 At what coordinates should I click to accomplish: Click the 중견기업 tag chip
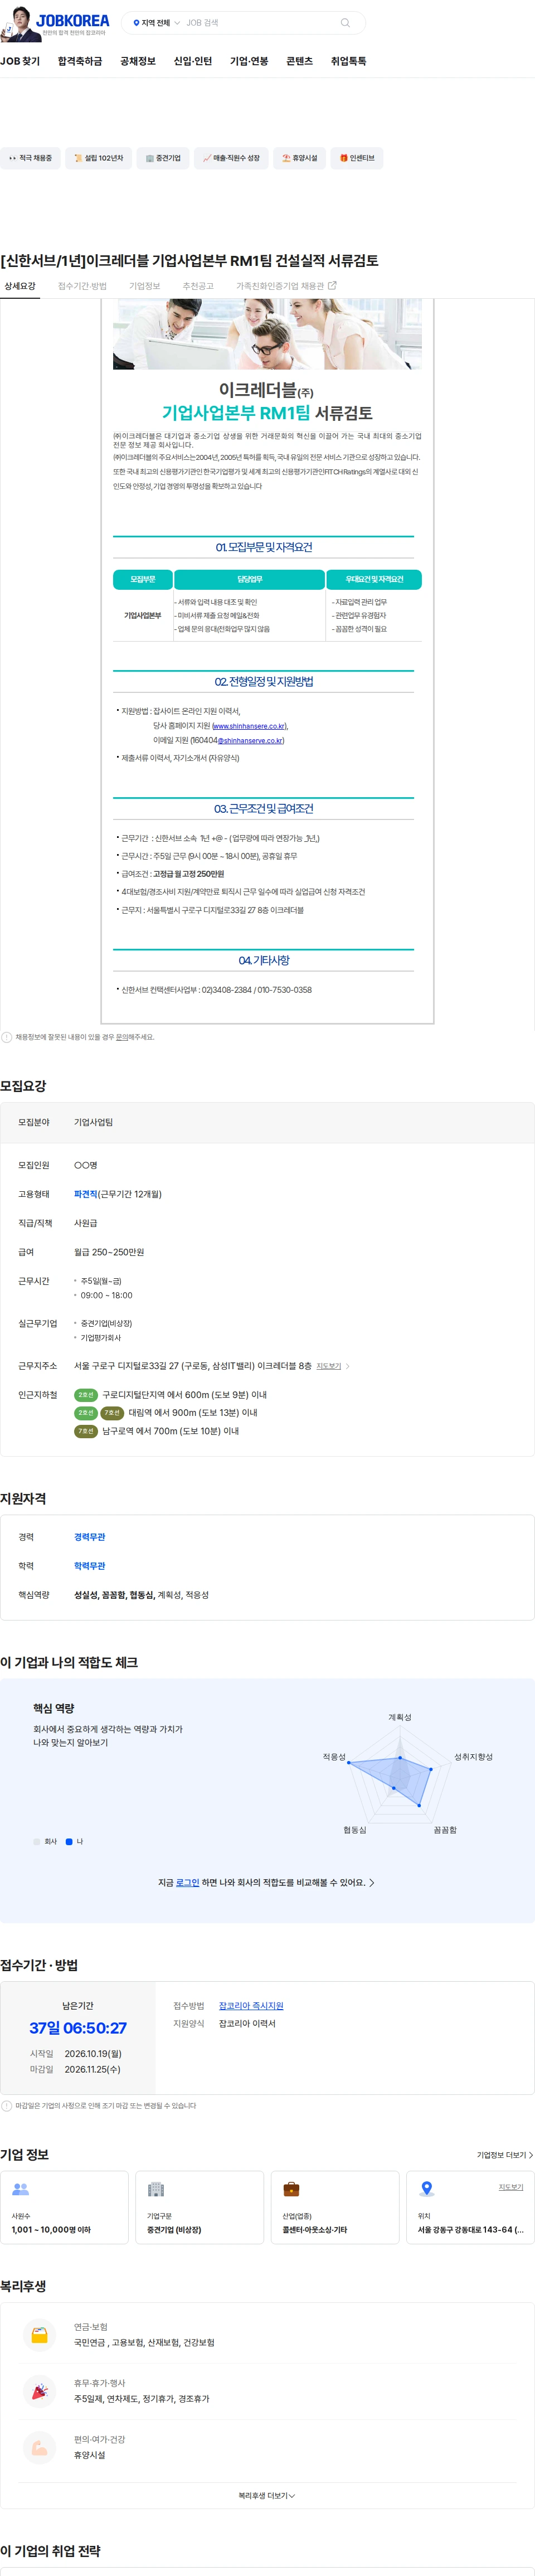point(163,158)
